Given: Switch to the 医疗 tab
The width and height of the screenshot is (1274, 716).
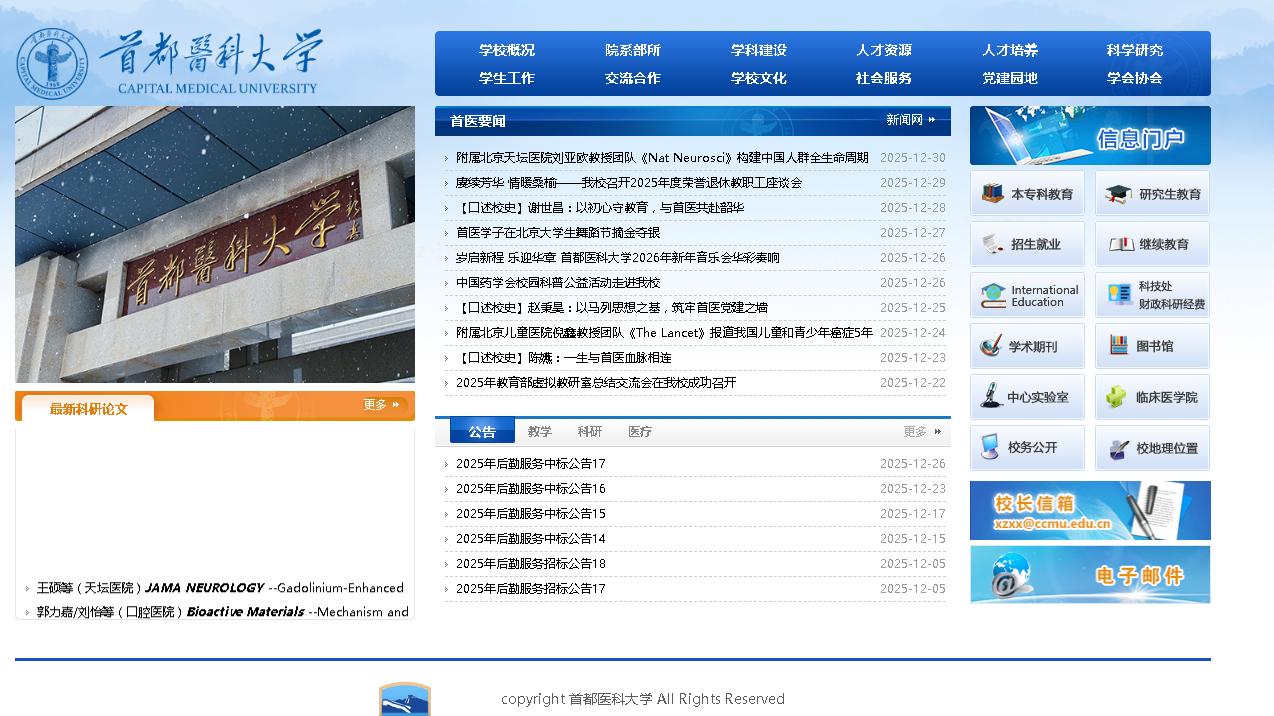Looking at the screenshot, I should 640,431.
